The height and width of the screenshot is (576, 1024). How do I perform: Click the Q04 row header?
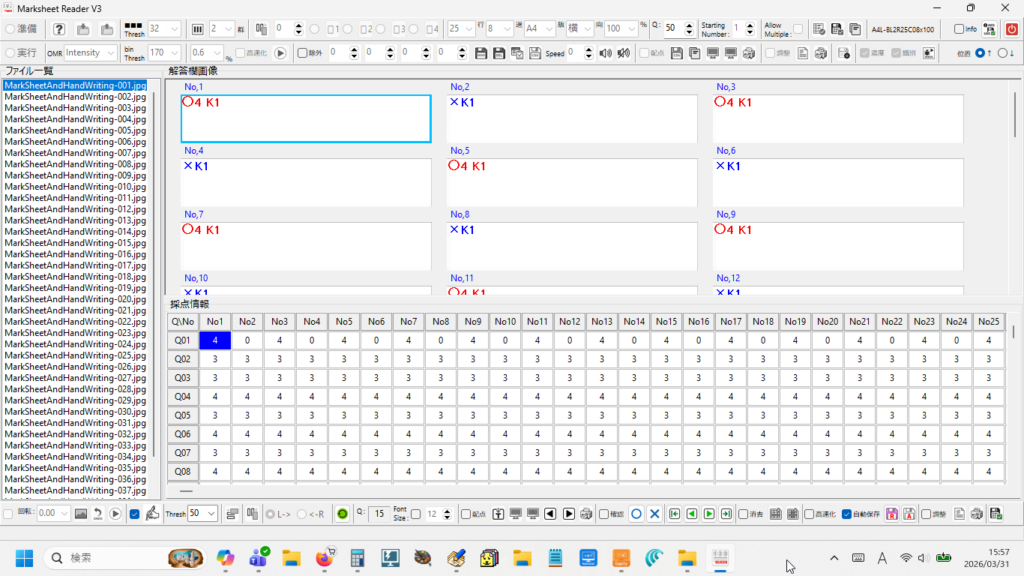tap(183, 396)
